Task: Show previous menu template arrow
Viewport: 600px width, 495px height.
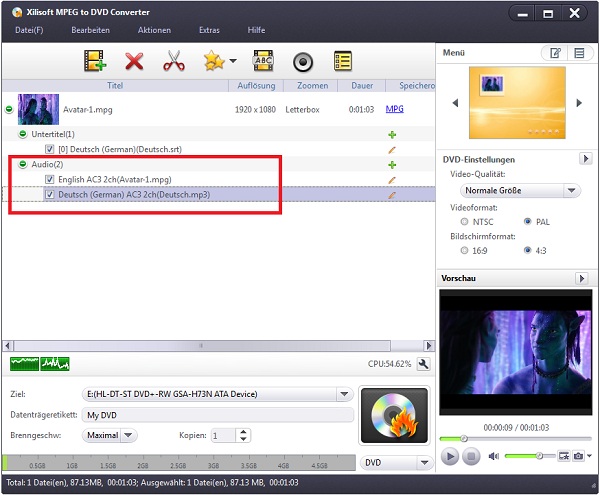Action: 455,103
